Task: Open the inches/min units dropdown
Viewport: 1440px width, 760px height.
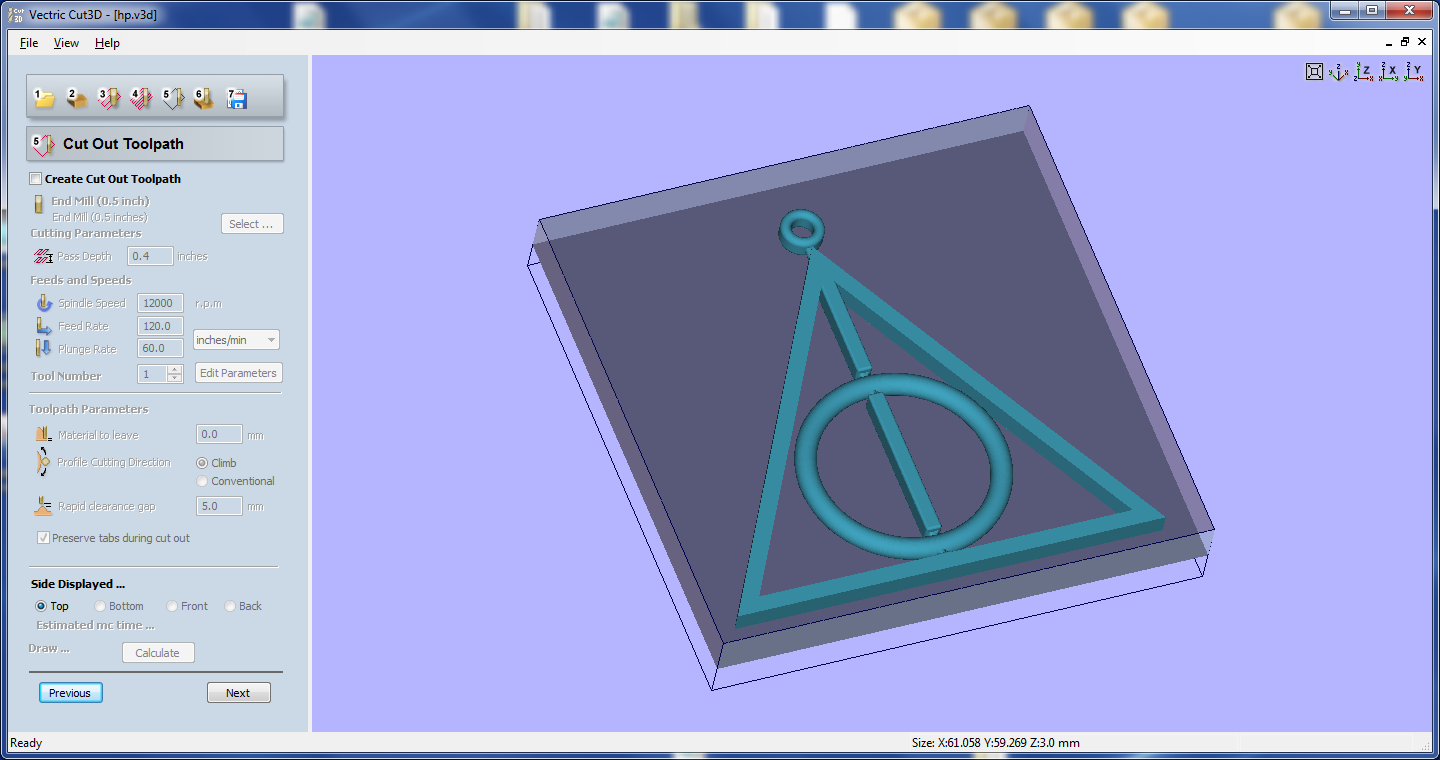Action: [236, 340]
